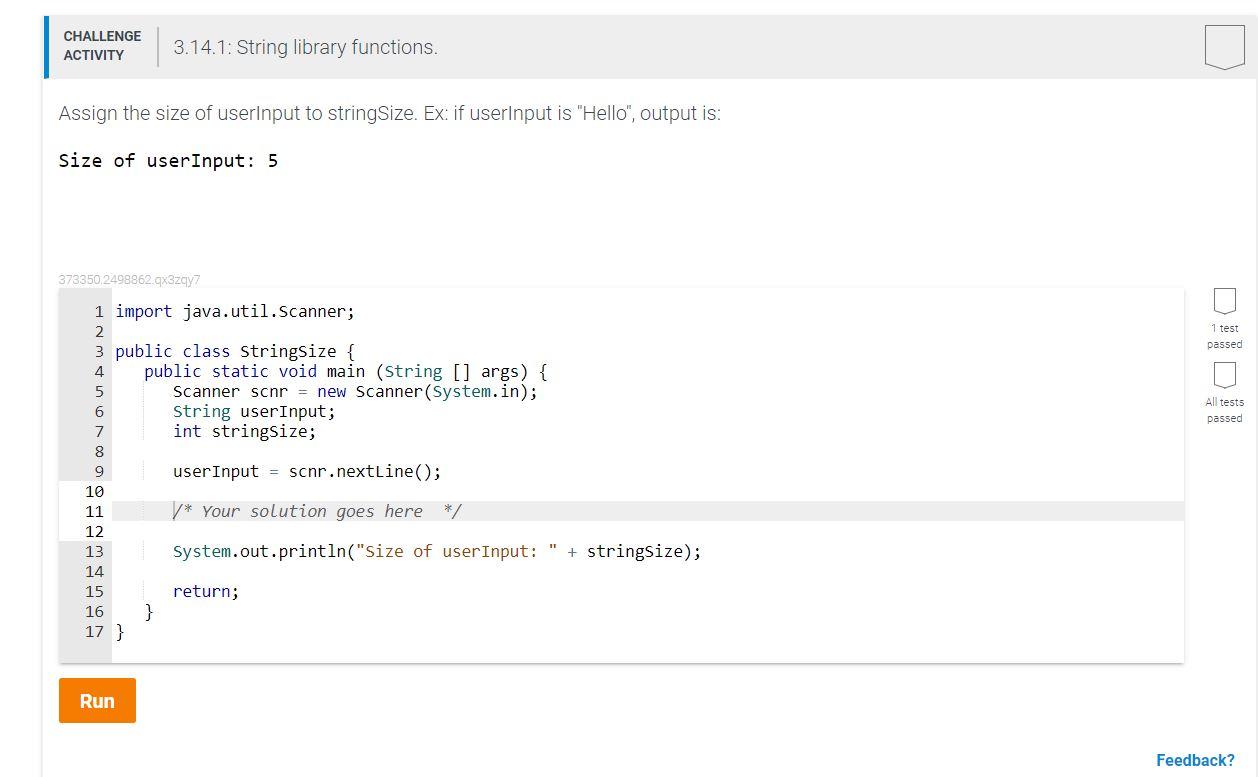The height and width of the screenshot is (777, 1258).
Task: Click the import java.util.Scanner statement
Action: click(x=234, y=311)
